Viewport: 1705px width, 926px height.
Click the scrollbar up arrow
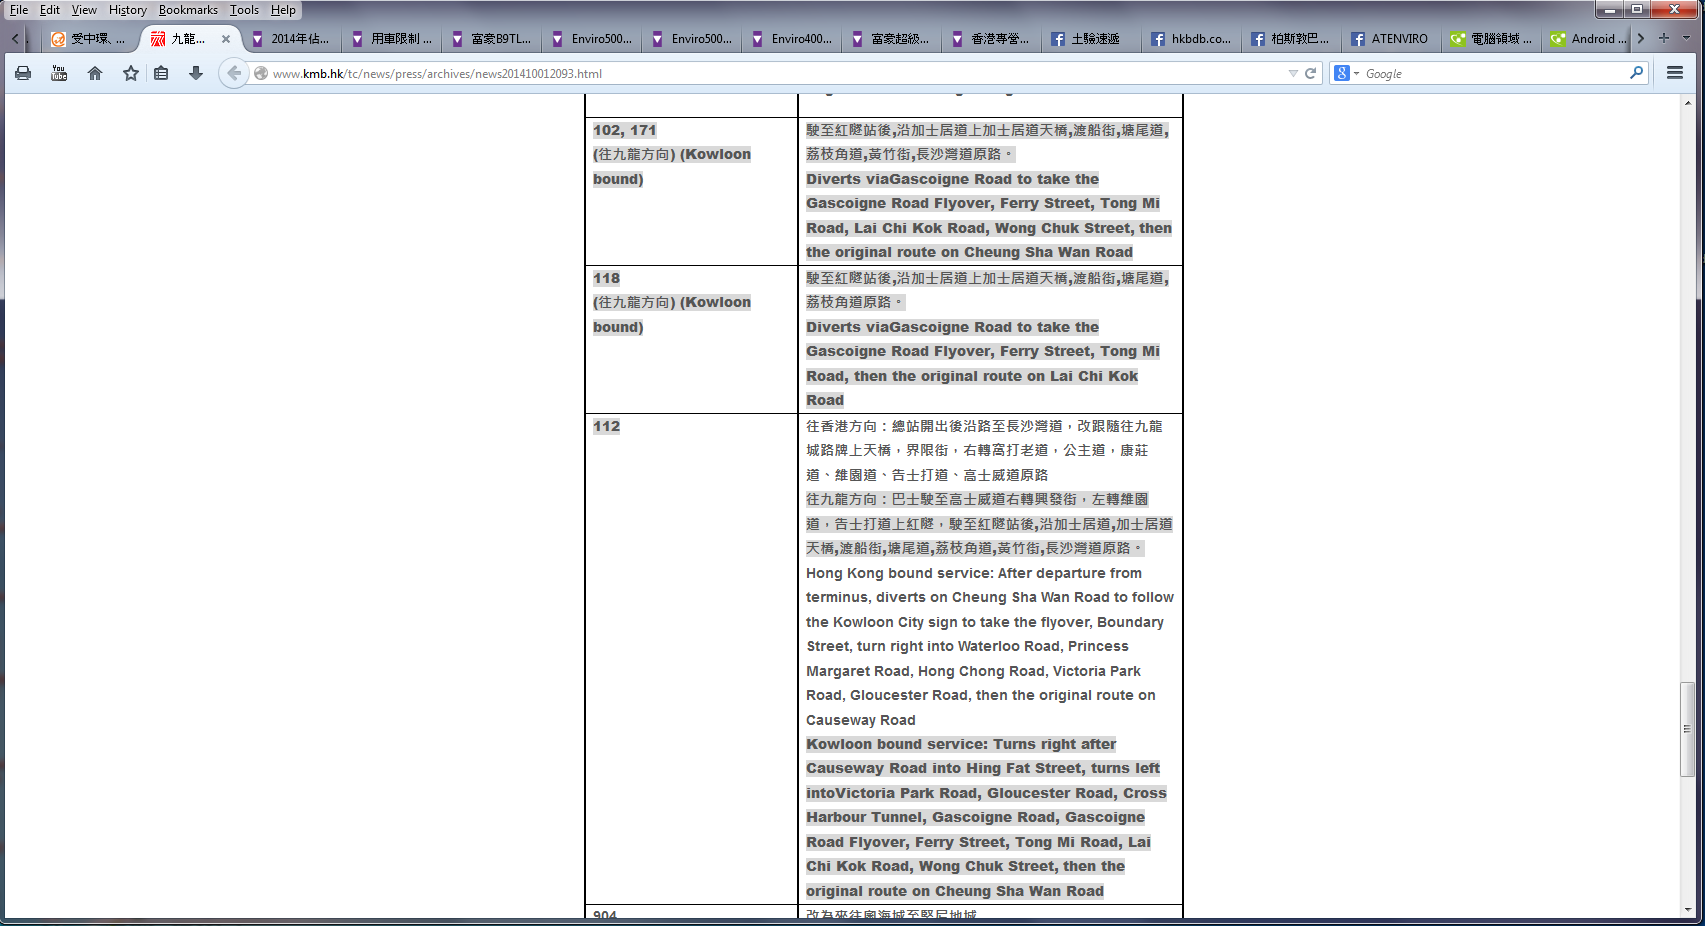point(1687,102)
